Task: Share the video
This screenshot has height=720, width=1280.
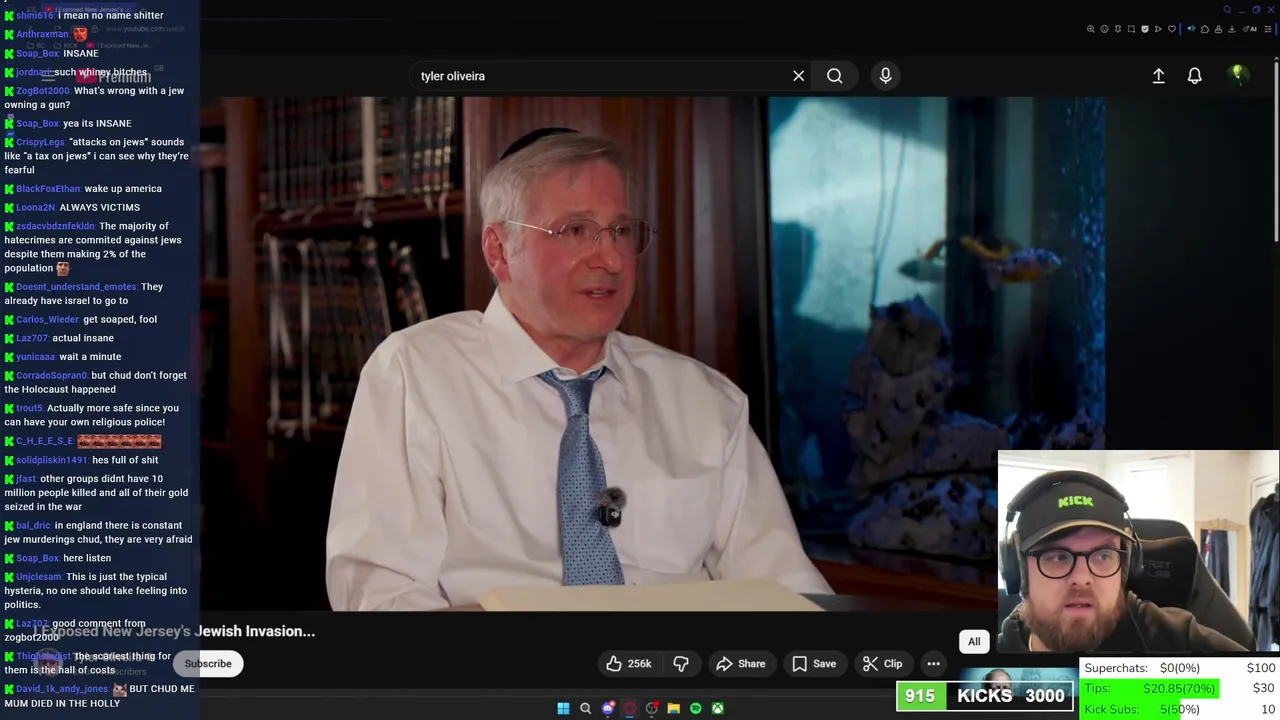Action: click(740, 664)
